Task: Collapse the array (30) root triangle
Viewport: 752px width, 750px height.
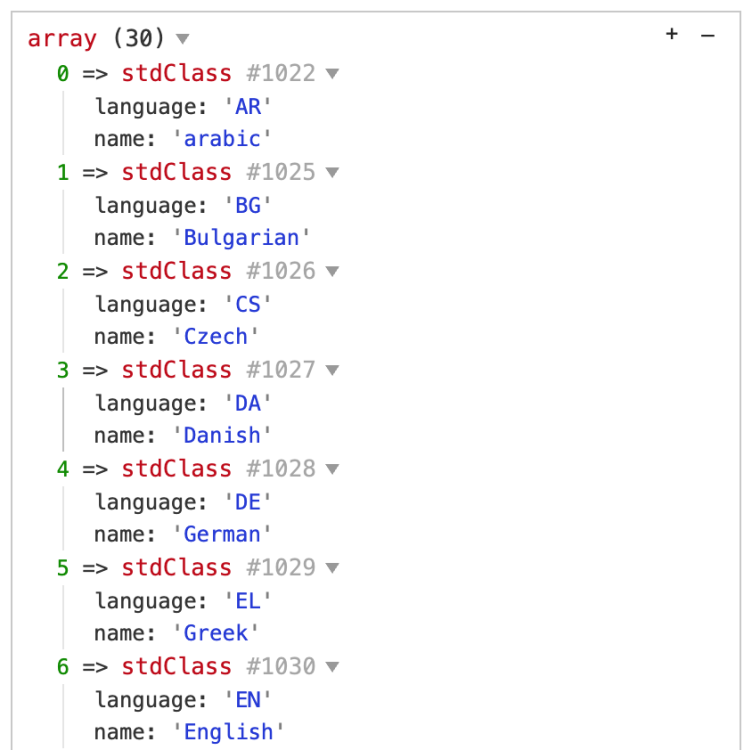Action: 182,40
